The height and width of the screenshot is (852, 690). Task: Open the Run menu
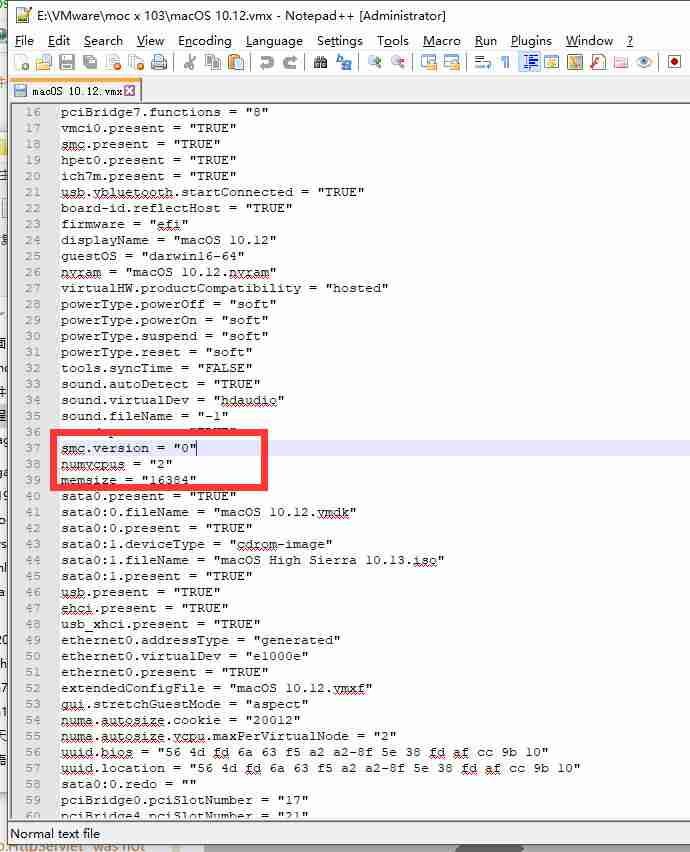(x=486, y=41)
